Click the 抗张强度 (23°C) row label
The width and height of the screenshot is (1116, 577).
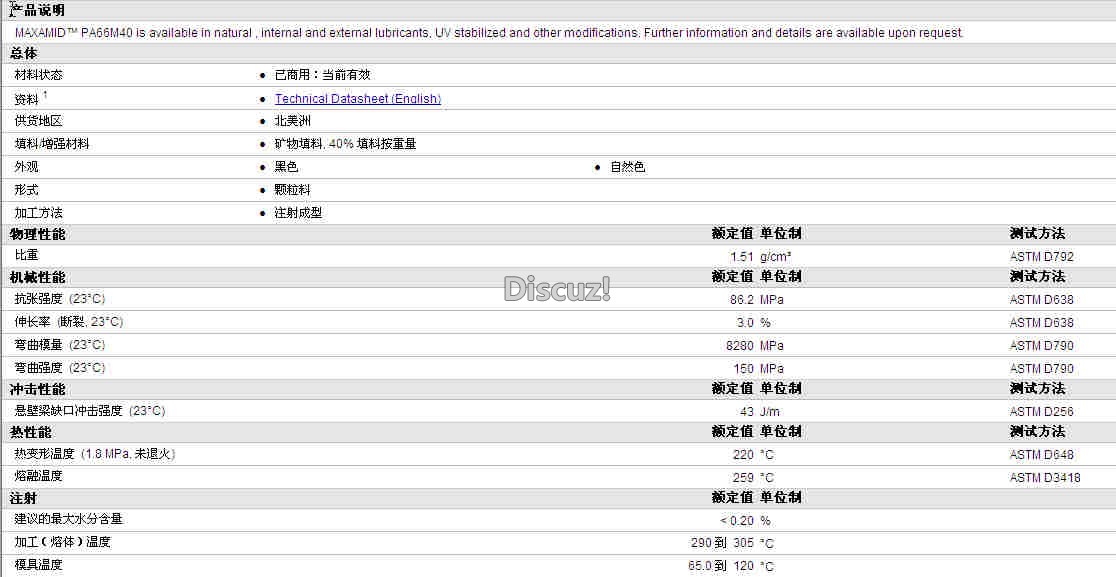pos(60,299)
